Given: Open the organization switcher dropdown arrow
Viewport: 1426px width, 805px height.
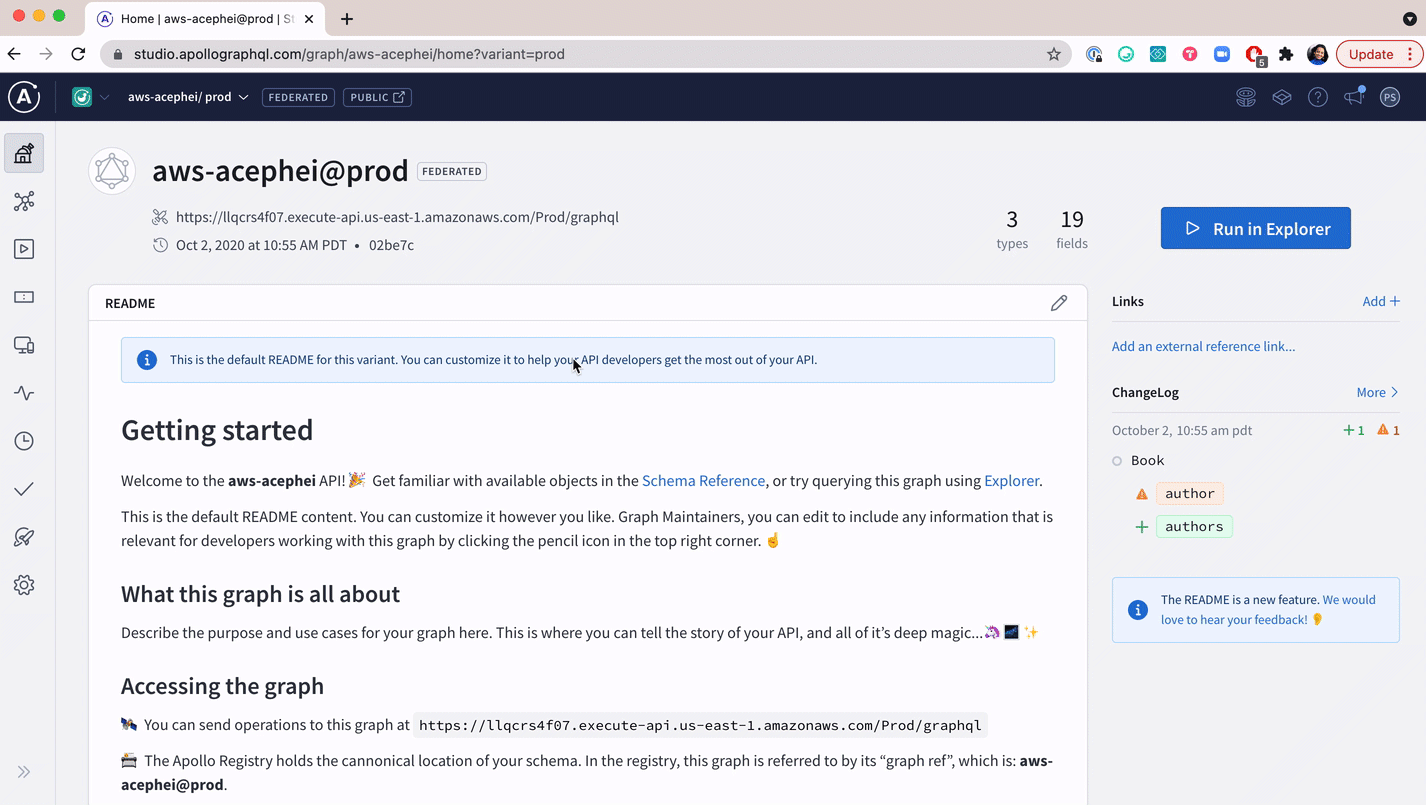Looking at the screenshot, I should [x=104, y=97].
